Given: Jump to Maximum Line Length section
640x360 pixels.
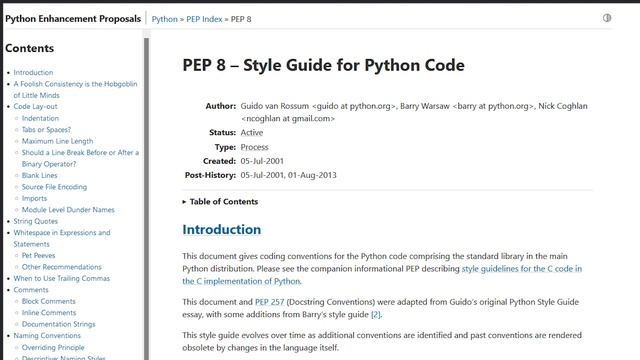Looking at the screenshot, I should pyautogui.click(x=57, y=141).
